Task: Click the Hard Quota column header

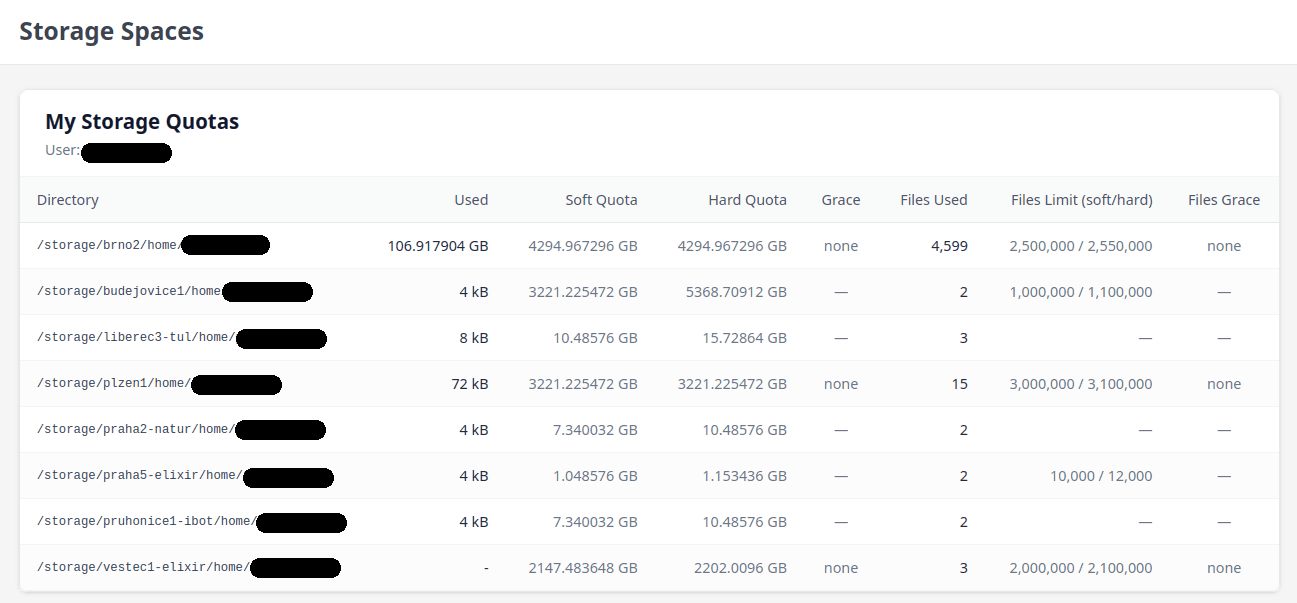Action: point(748,200)
